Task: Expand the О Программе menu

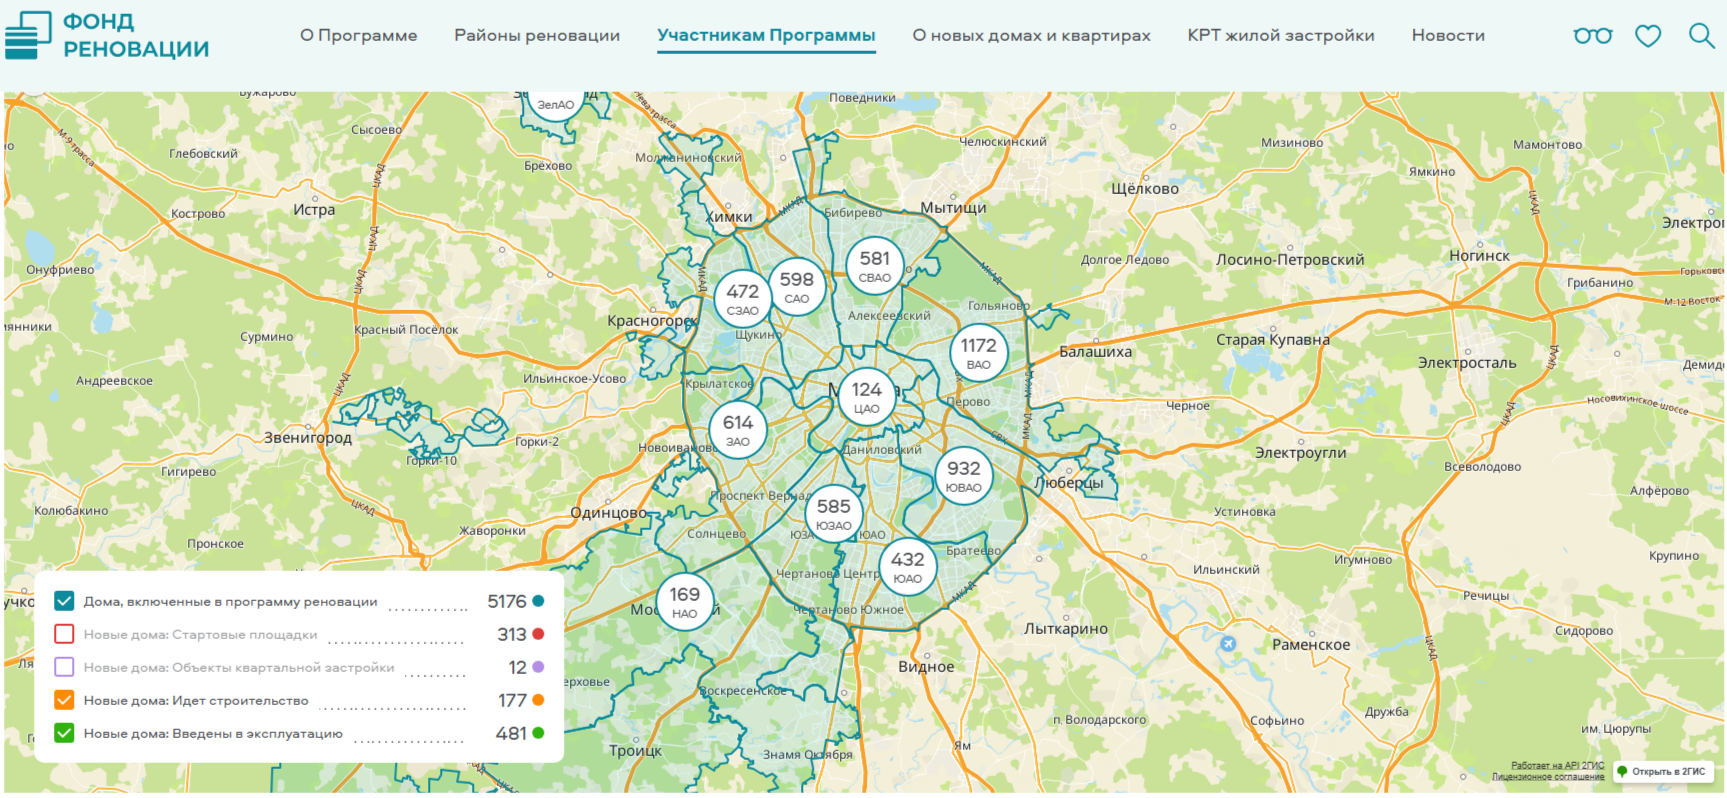Action: click(358, 36)
